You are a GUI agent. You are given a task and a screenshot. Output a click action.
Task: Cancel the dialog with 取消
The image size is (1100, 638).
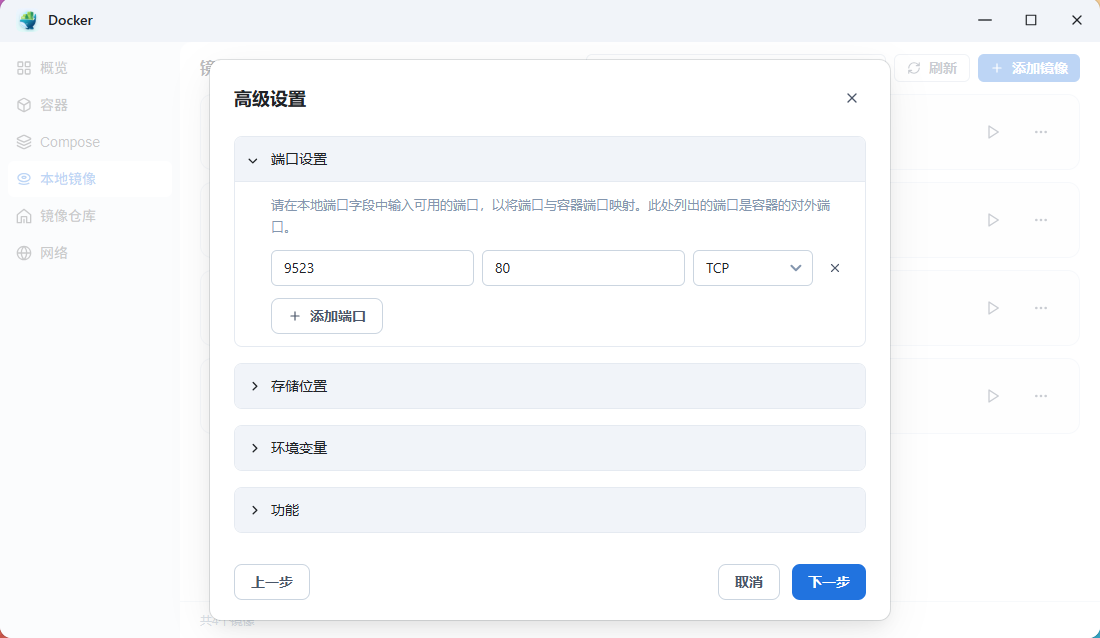click(748, 581)
